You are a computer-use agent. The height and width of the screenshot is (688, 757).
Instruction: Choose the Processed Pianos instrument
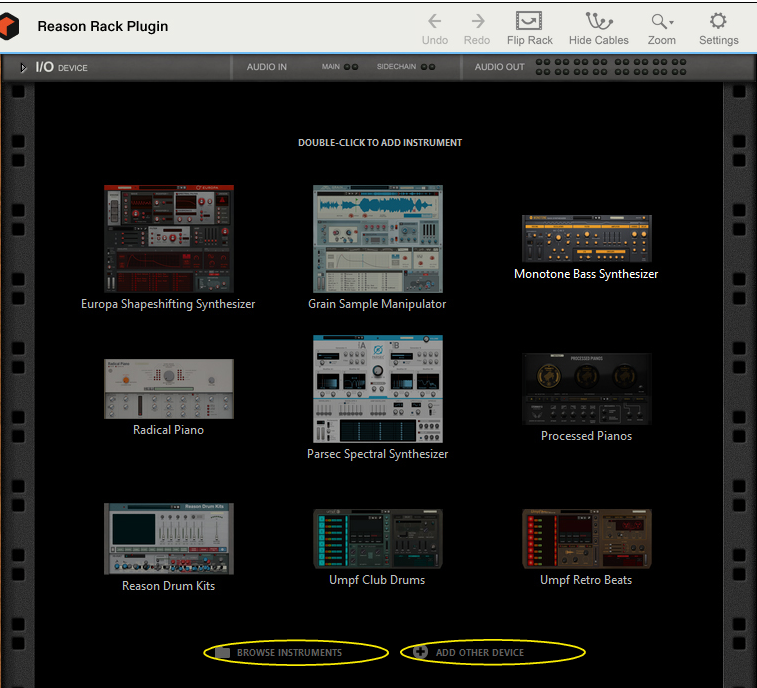586,389
